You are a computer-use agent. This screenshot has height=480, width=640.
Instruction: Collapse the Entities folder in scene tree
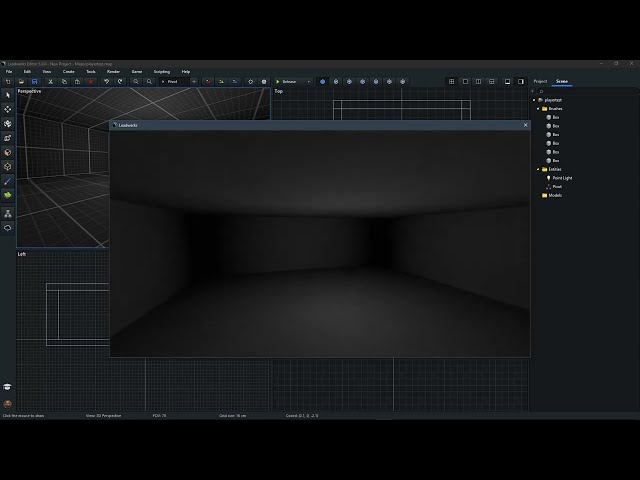click(538, 169)
